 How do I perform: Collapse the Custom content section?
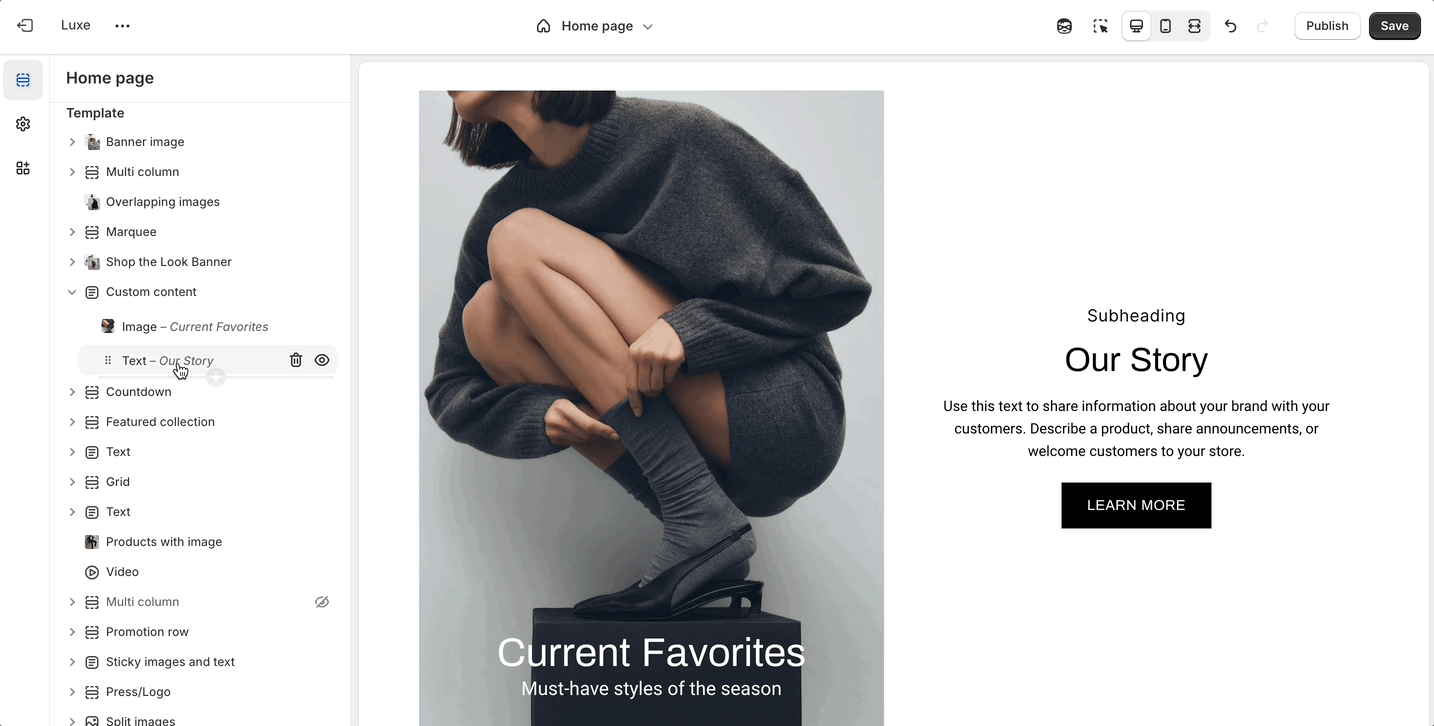(x=72, y=292)
